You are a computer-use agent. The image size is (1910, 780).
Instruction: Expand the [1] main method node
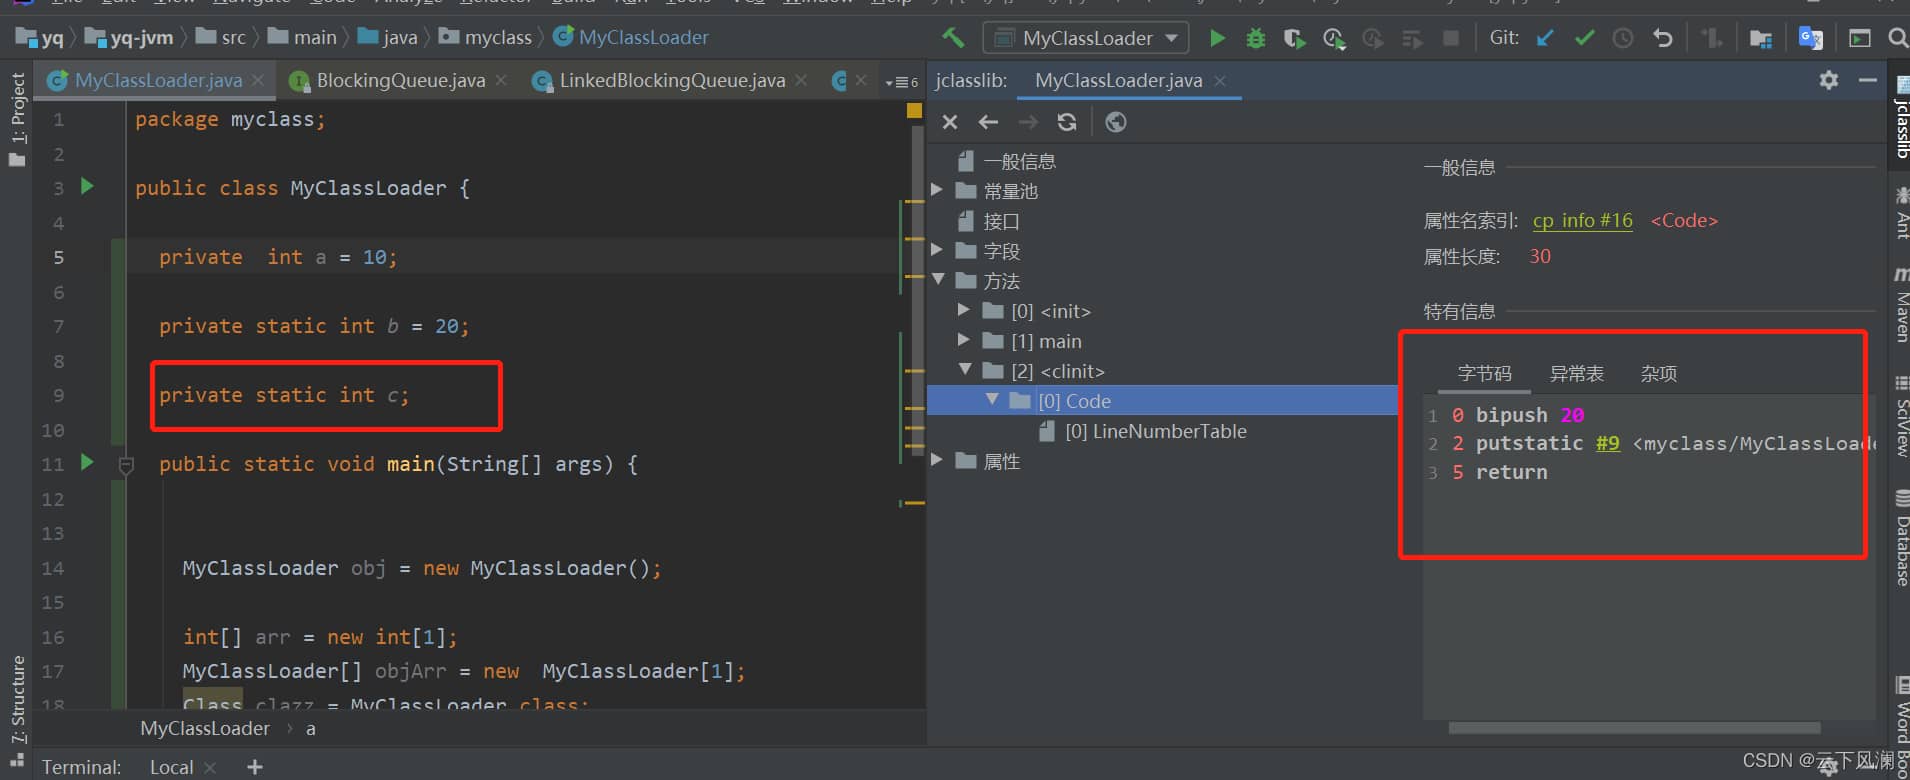(x=964, y=340)
